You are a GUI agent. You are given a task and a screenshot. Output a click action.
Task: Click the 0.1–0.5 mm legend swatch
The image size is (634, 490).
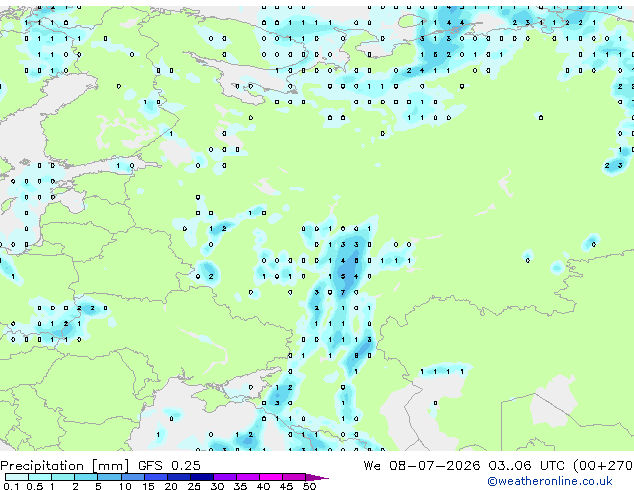[x=17, y=477]
